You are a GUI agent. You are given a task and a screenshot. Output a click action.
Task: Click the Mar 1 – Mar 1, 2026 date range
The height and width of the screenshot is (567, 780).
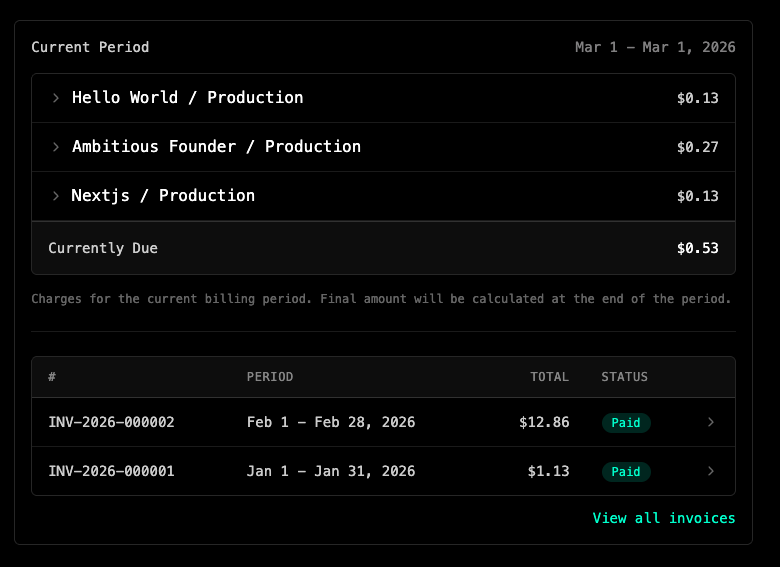coord(655,47)
